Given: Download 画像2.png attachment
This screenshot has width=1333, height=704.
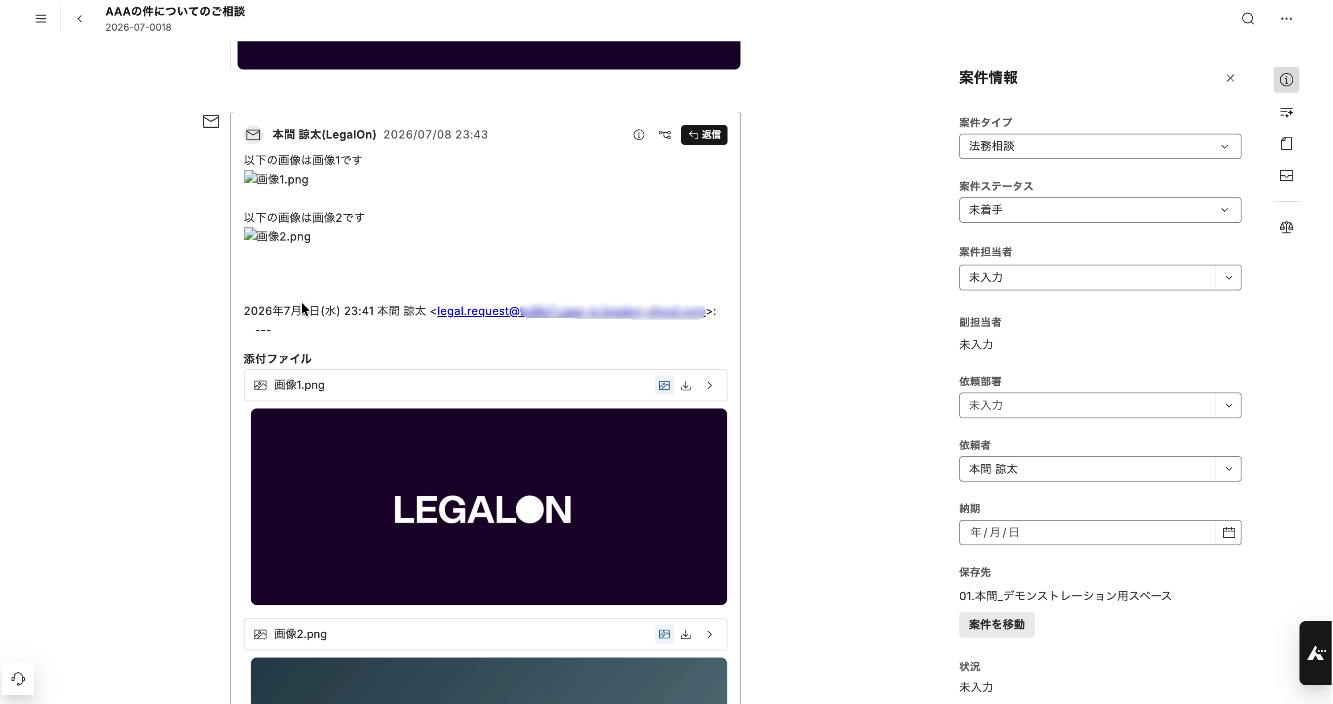Looking at the screenshot, I should coord(686,634).
